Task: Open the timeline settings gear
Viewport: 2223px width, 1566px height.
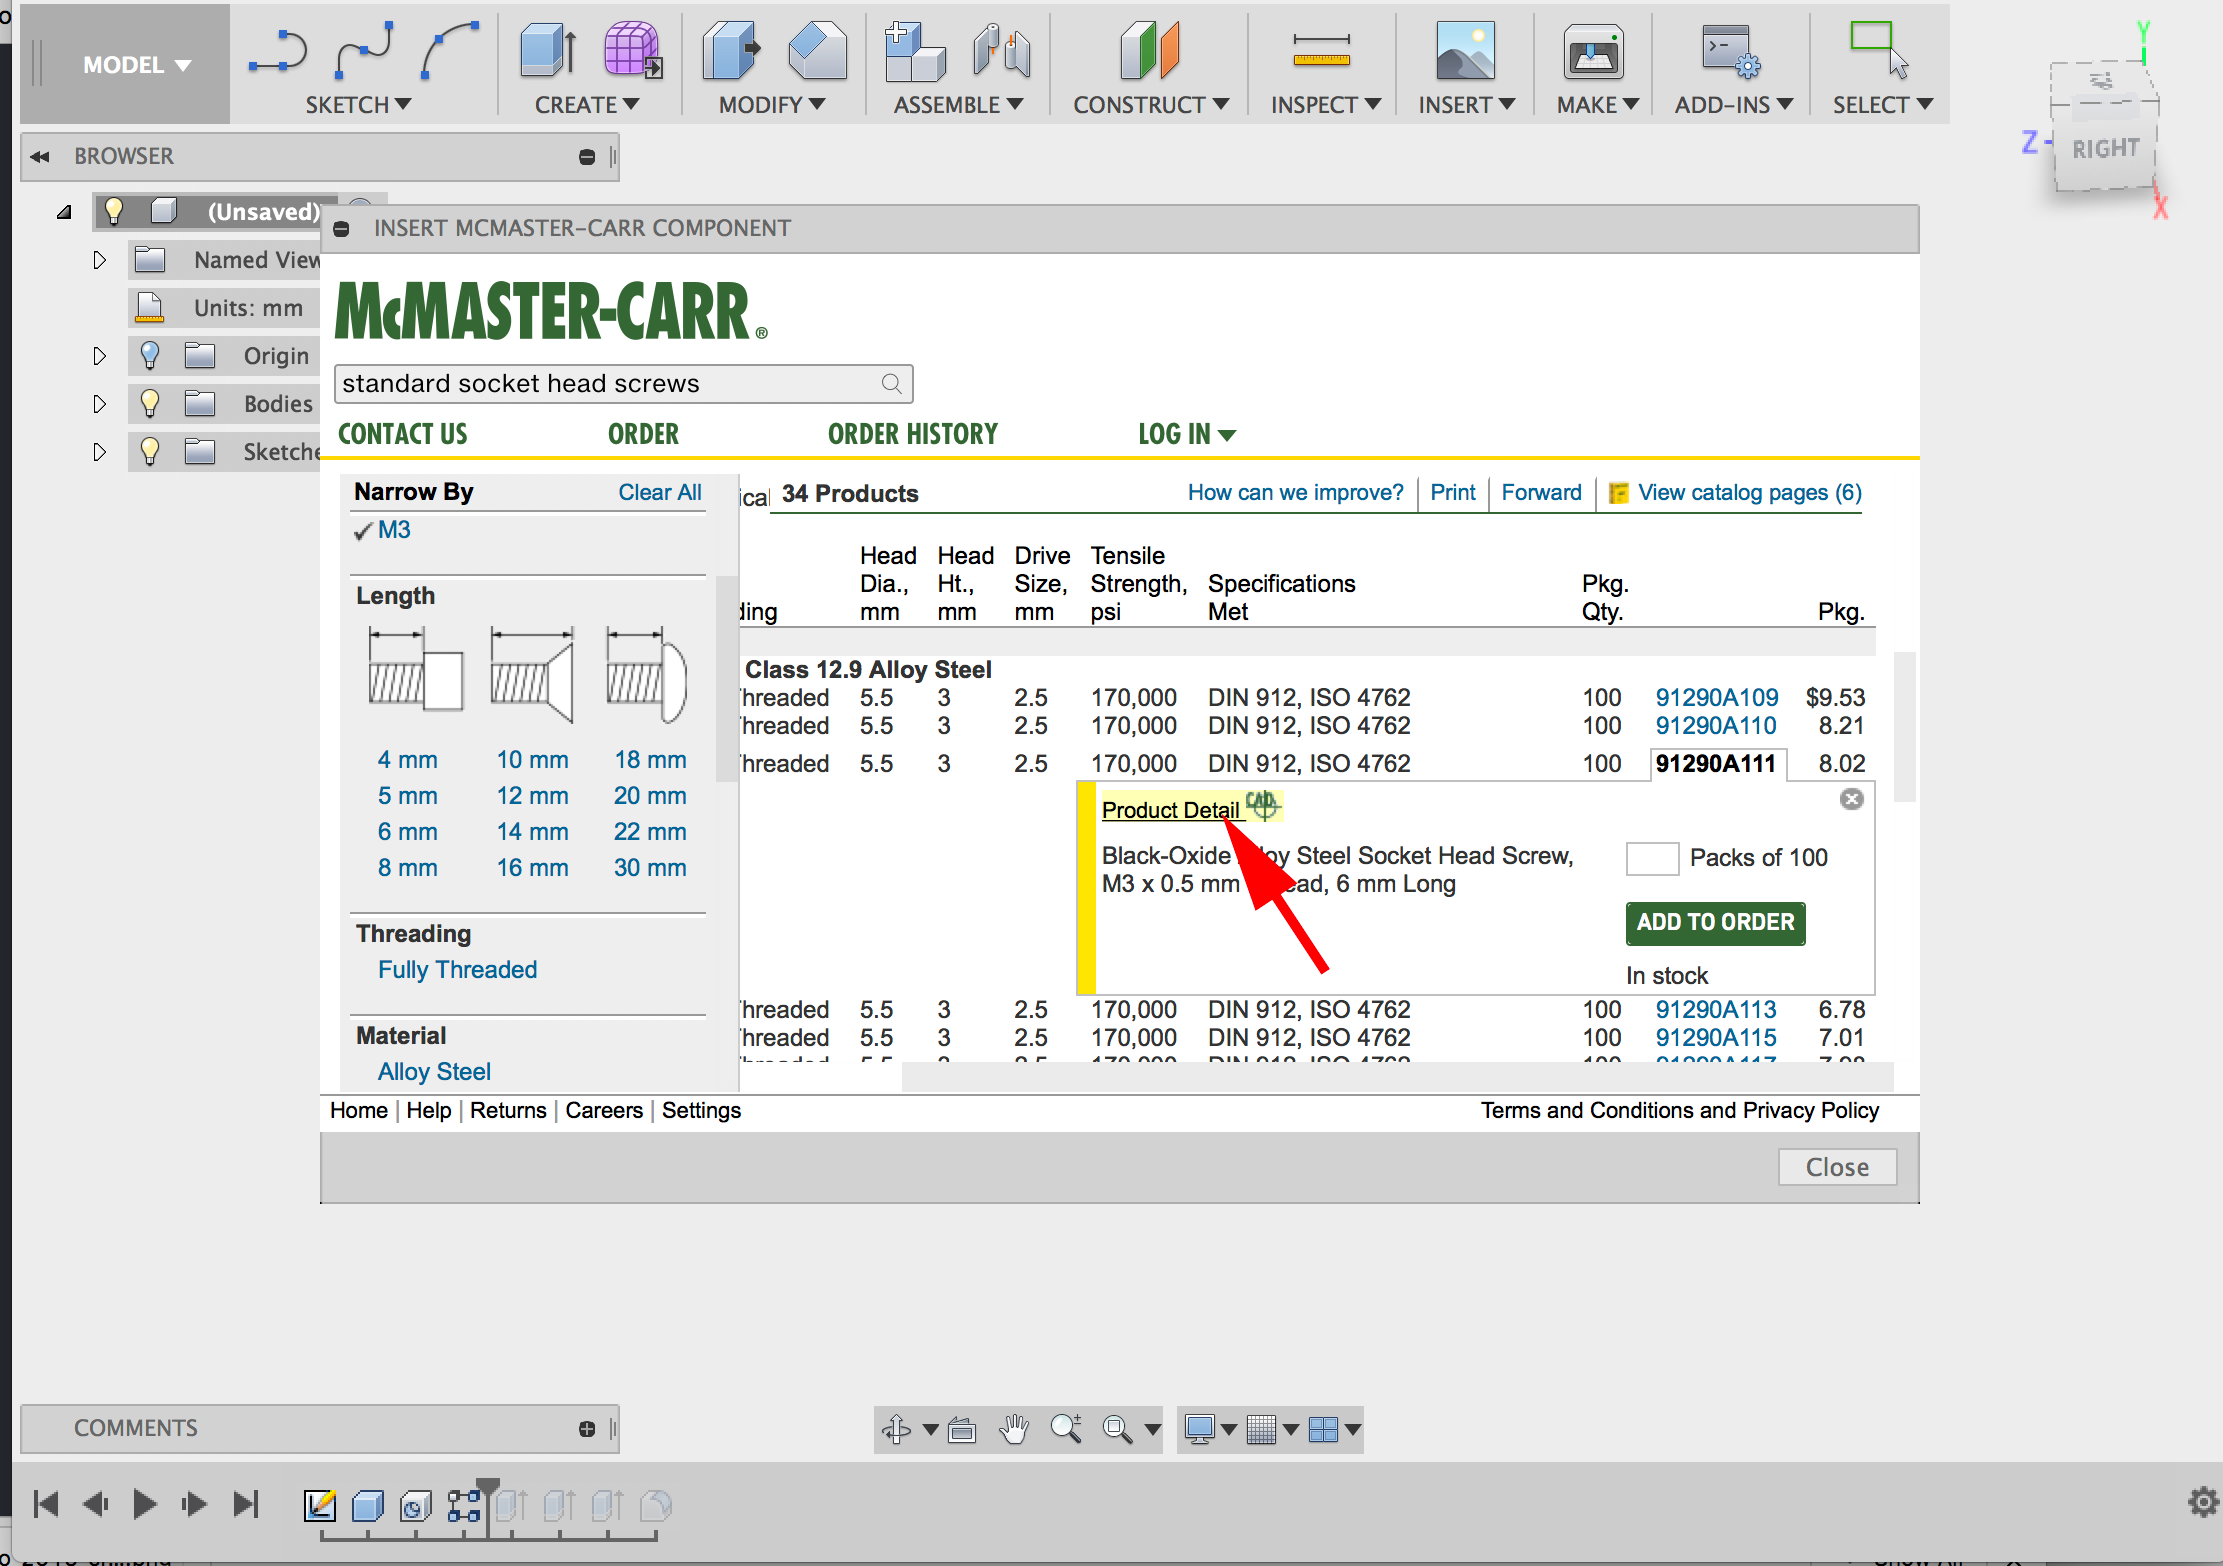Action: (x=2203, y=1502)
